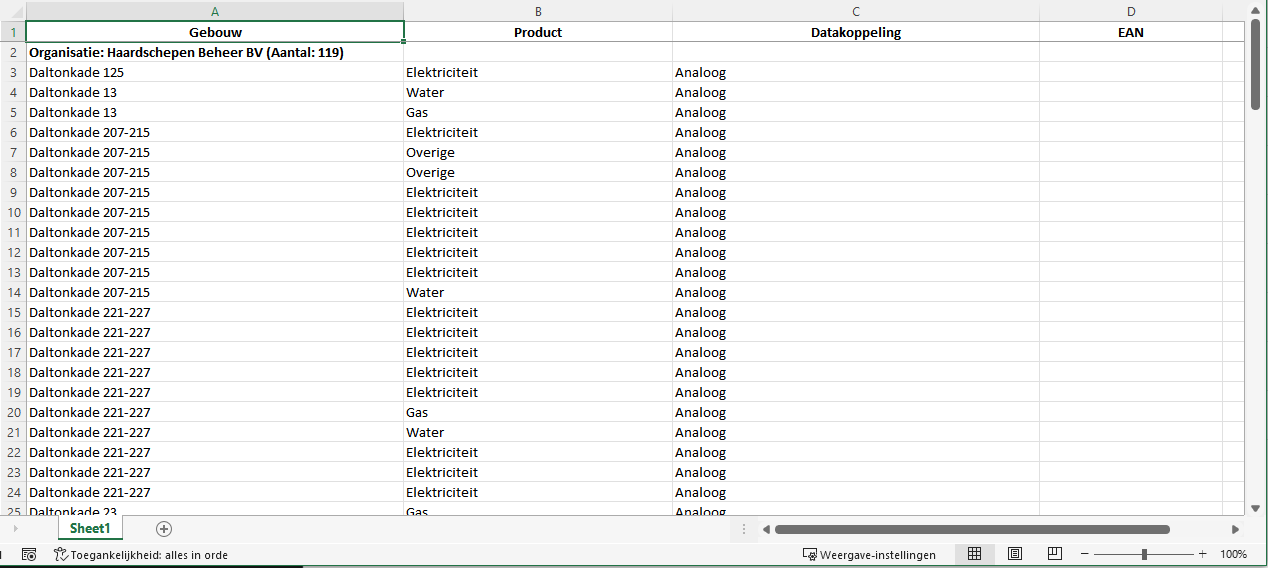Switch to Page Layout view
The width and height of the screenshot is (1268, 568).
tap(1014, 554)
